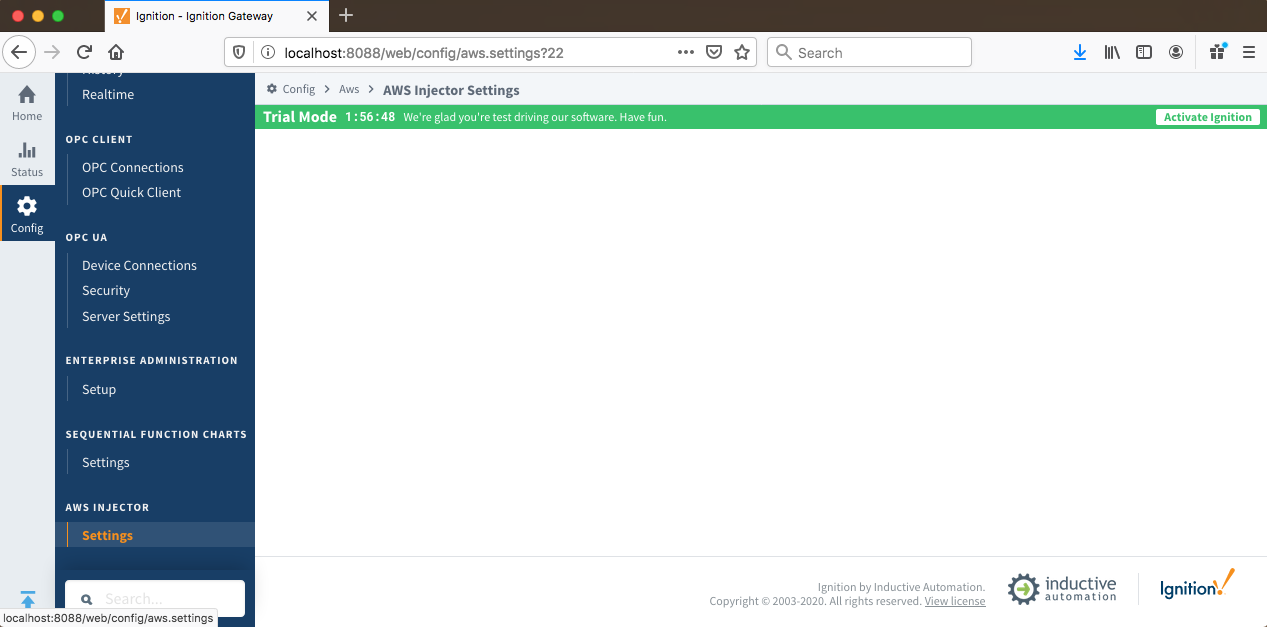Click the Activate Ignition button

click(x=1207, y=117)
